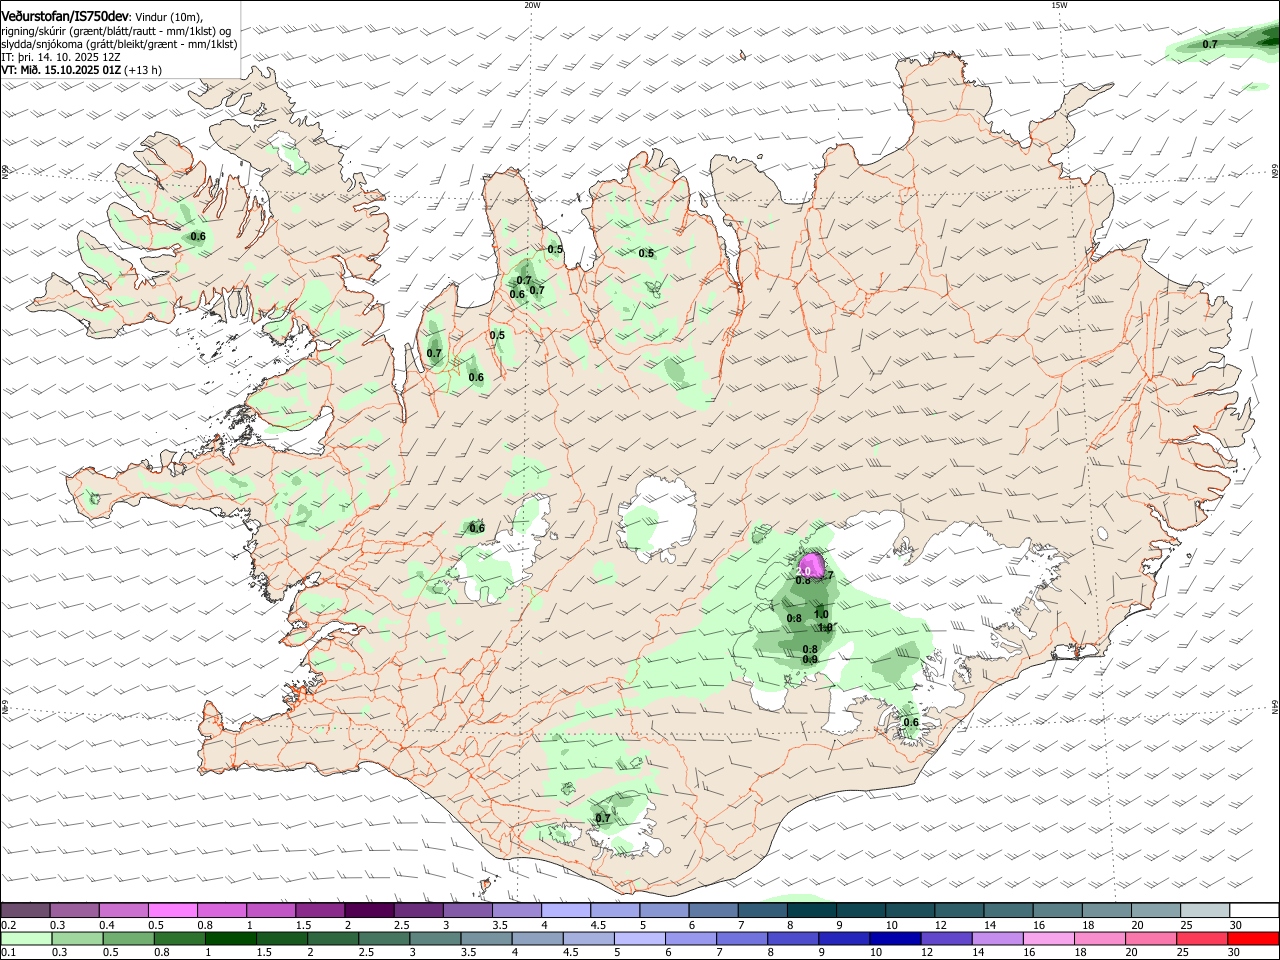Click the '0.9' precipitation value on the map
The height and width of the screenshot is (960, 1280).
click(x=811, y=659)
